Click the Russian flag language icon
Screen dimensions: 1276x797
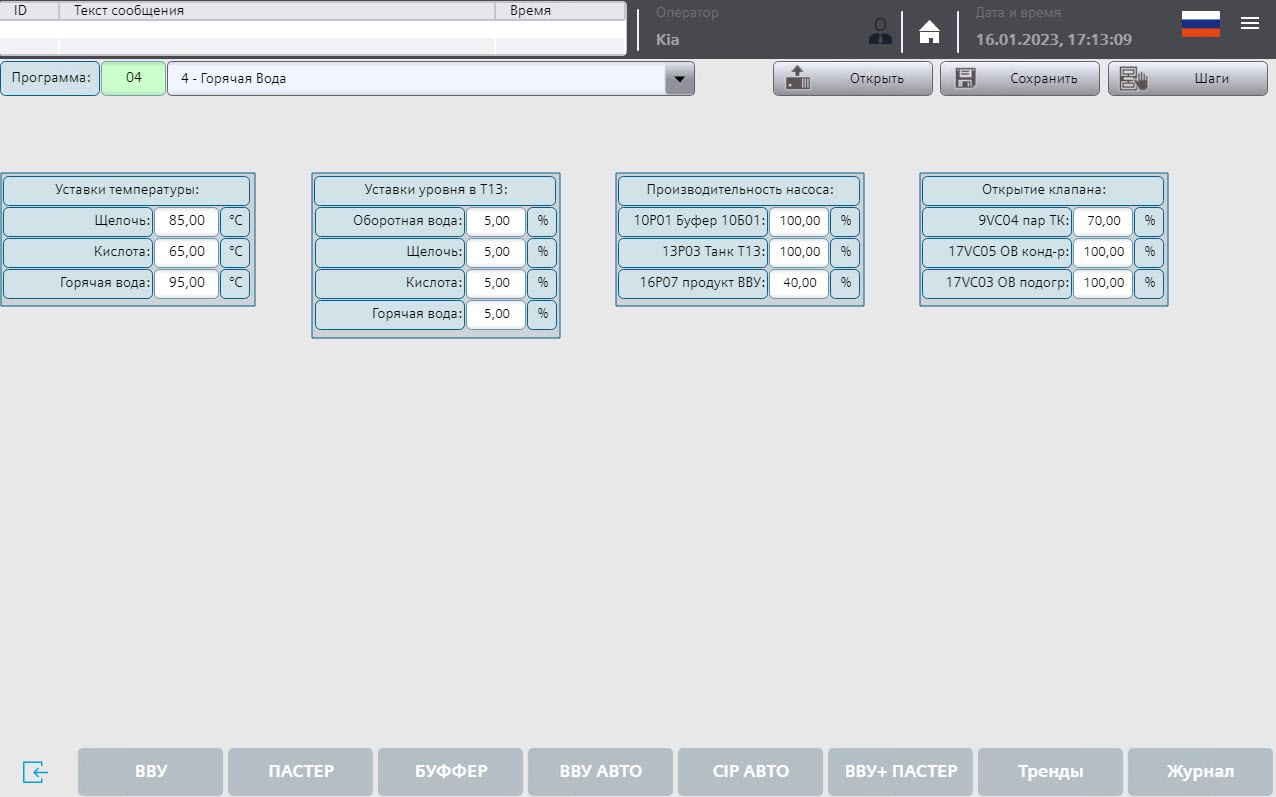coord(1200,24)
